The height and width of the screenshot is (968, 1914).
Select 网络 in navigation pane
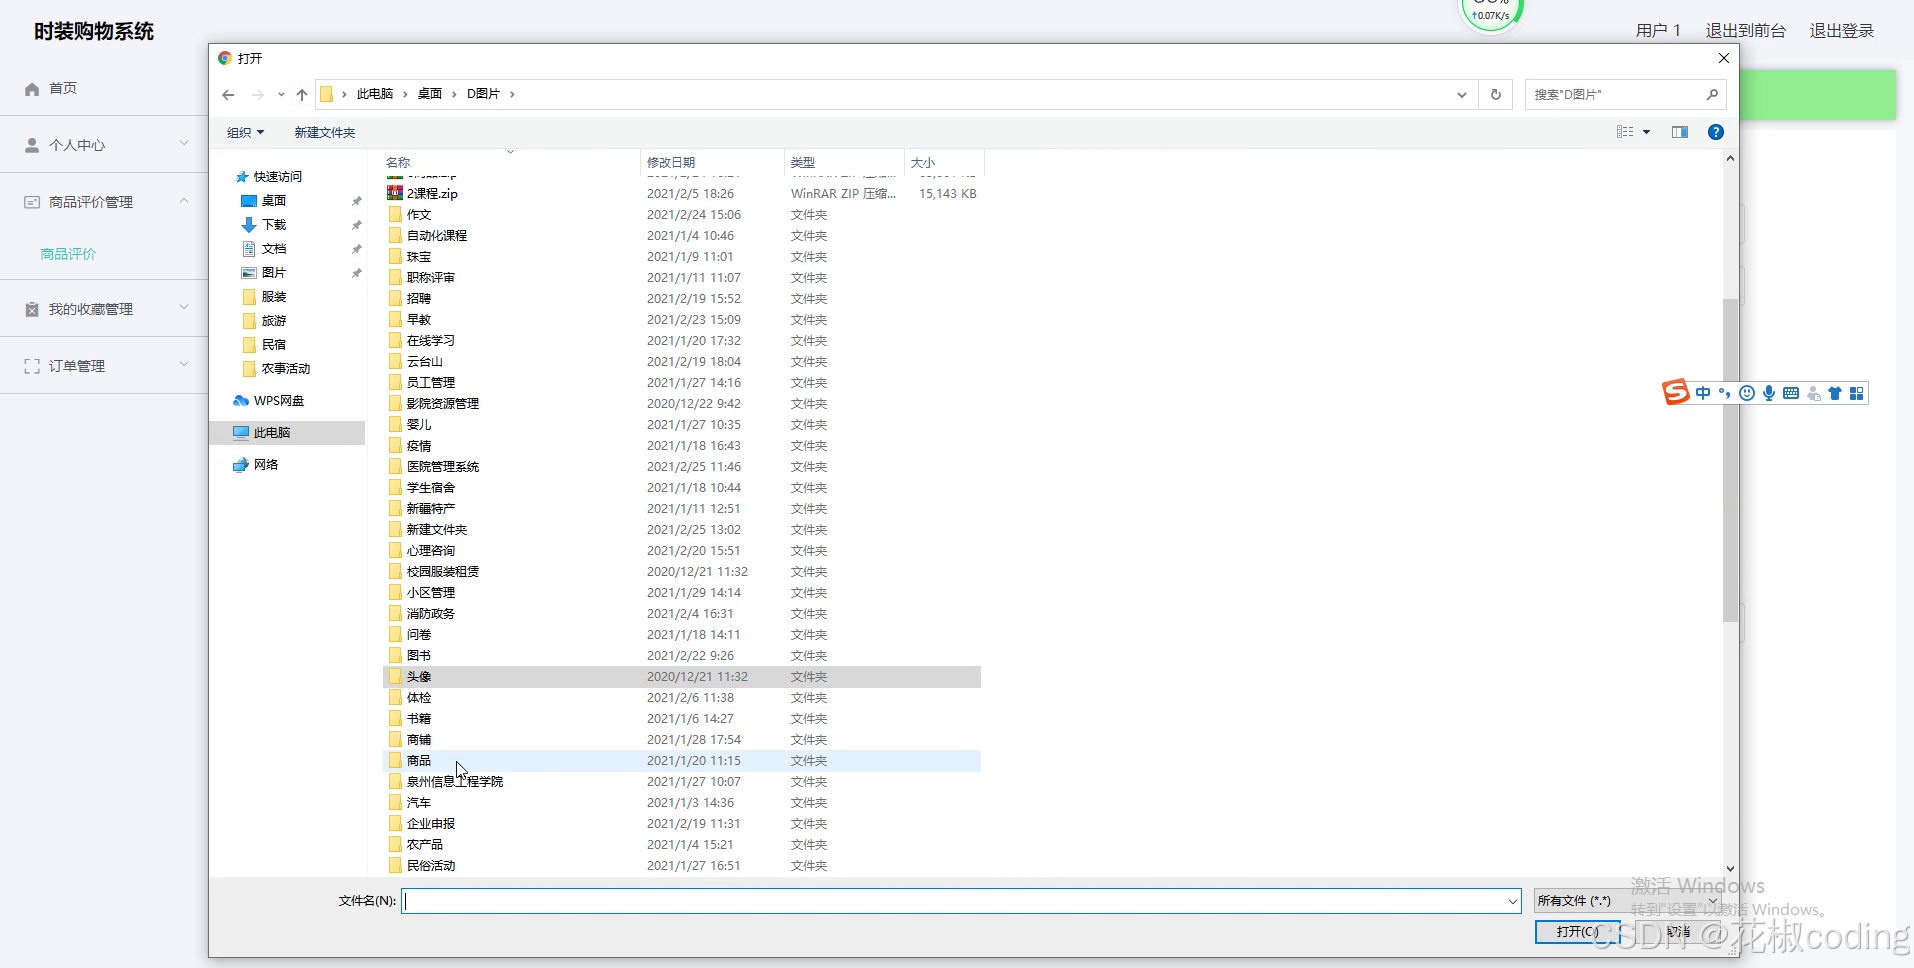tap(265, 465)
